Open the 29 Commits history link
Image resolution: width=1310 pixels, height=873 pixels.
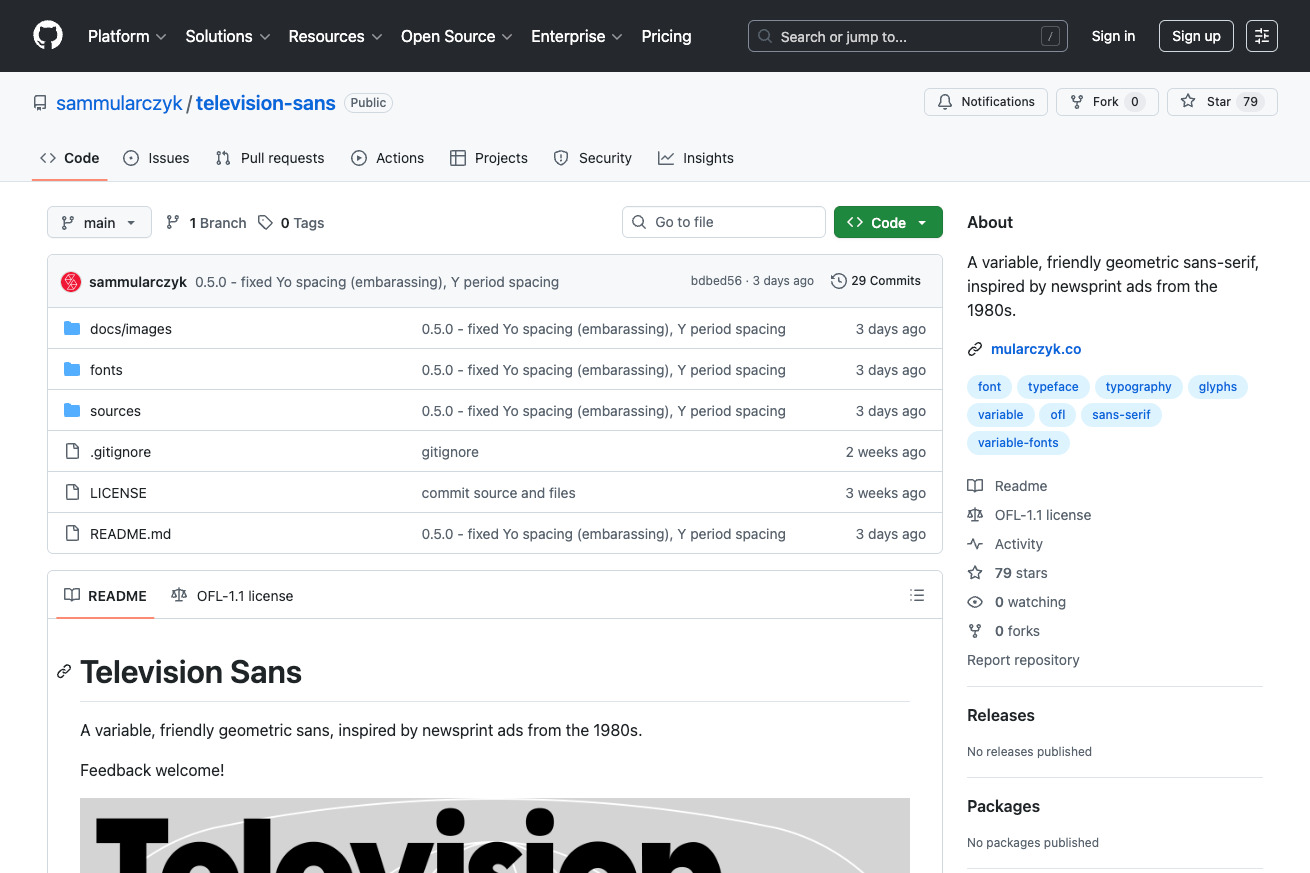tap(876, 281)
